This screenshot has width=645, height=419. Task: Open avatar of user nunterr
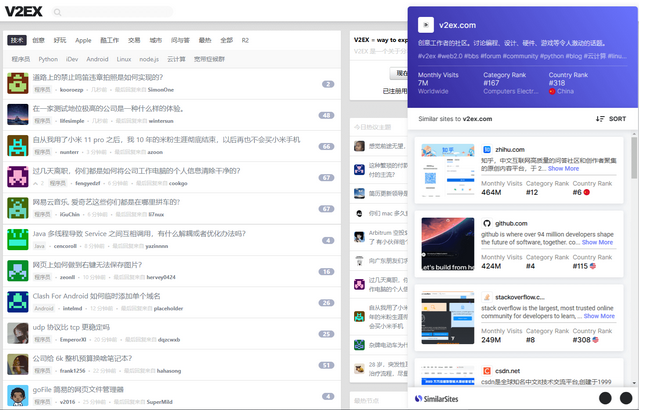[x=18, y=145]
